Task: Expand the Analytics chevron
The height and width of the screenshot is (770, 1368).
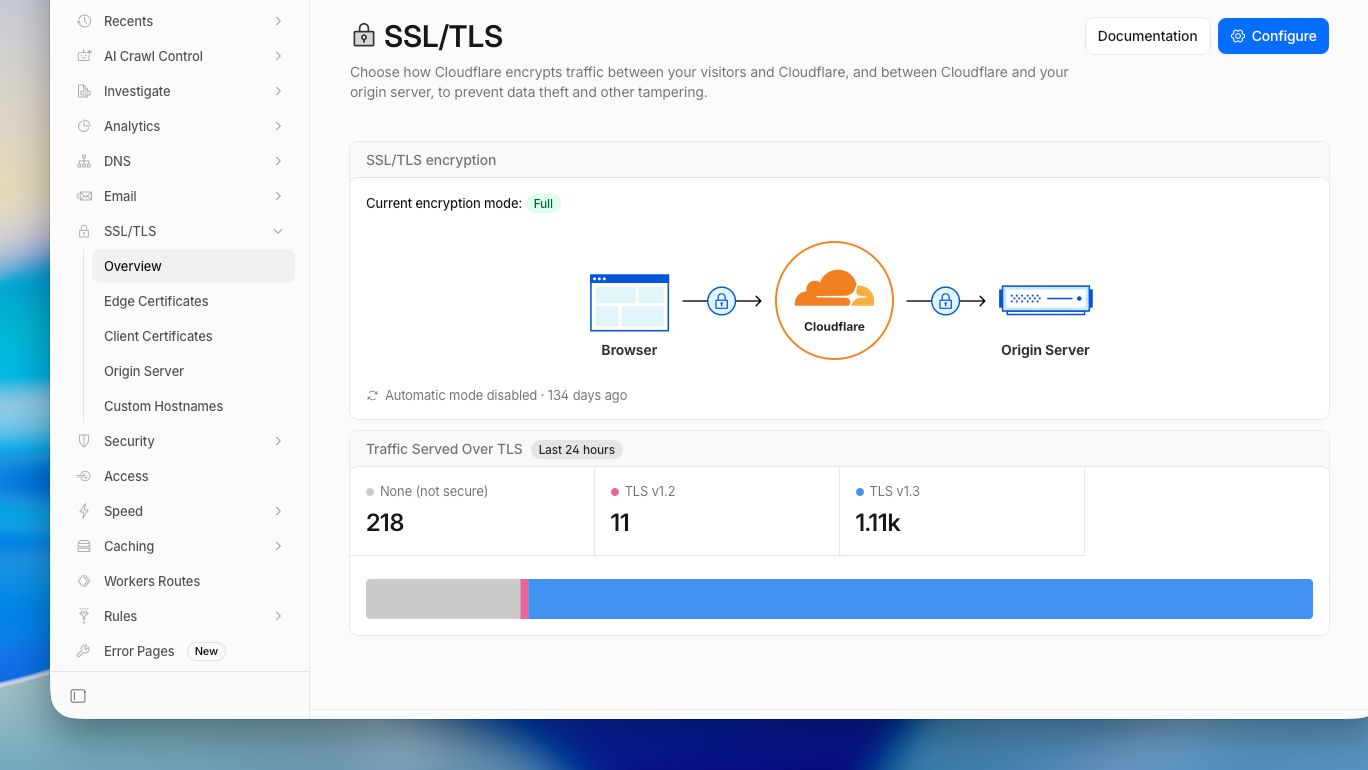Action: click(x=278, y=126)
